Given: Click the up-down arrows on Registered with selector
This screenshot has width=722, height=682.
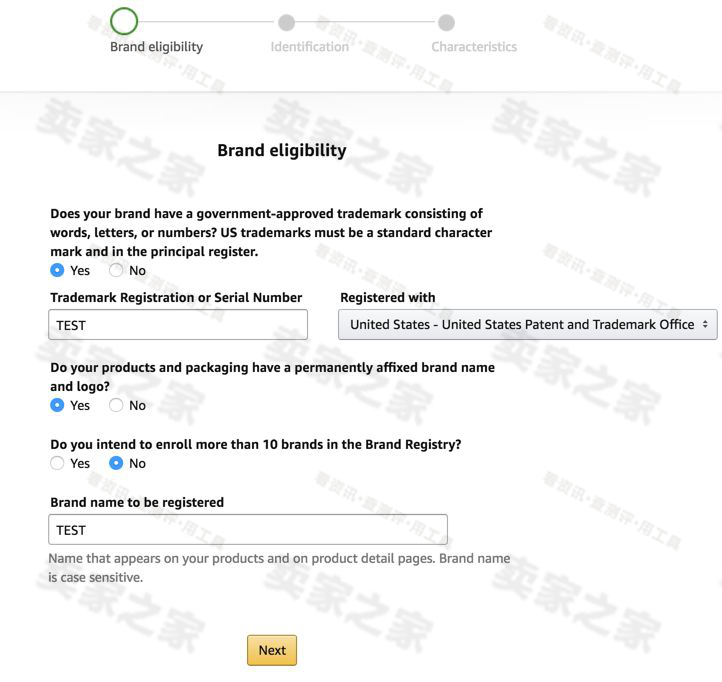Looking at the screenshot, I should pyautogui.click(x=705, y=325).
